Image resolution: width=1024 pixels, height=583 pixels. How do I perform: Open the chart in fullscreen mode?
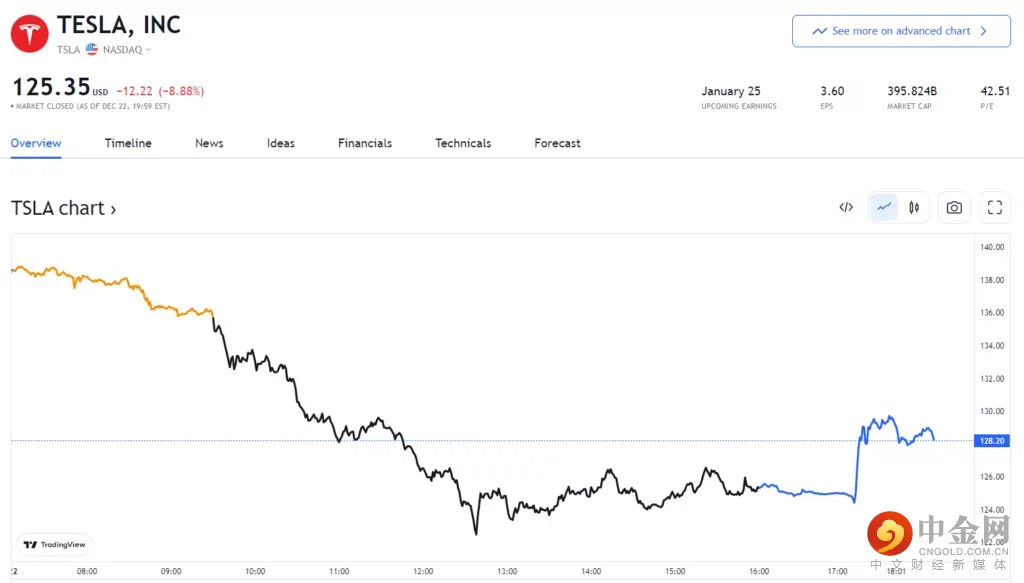pyautogui.click(x=994, y=207)
